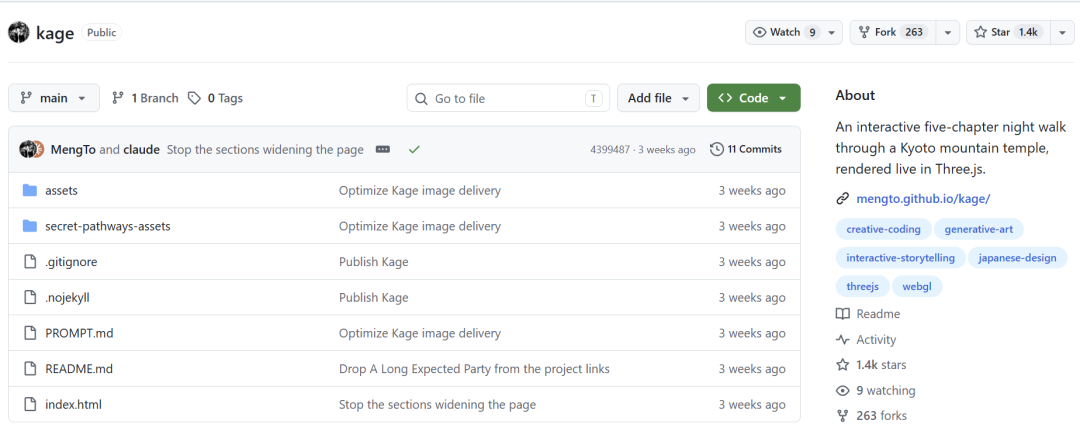1080x424 pixels.
Task: Select the japanese-design topic tag
Action: coord(1017,258)
